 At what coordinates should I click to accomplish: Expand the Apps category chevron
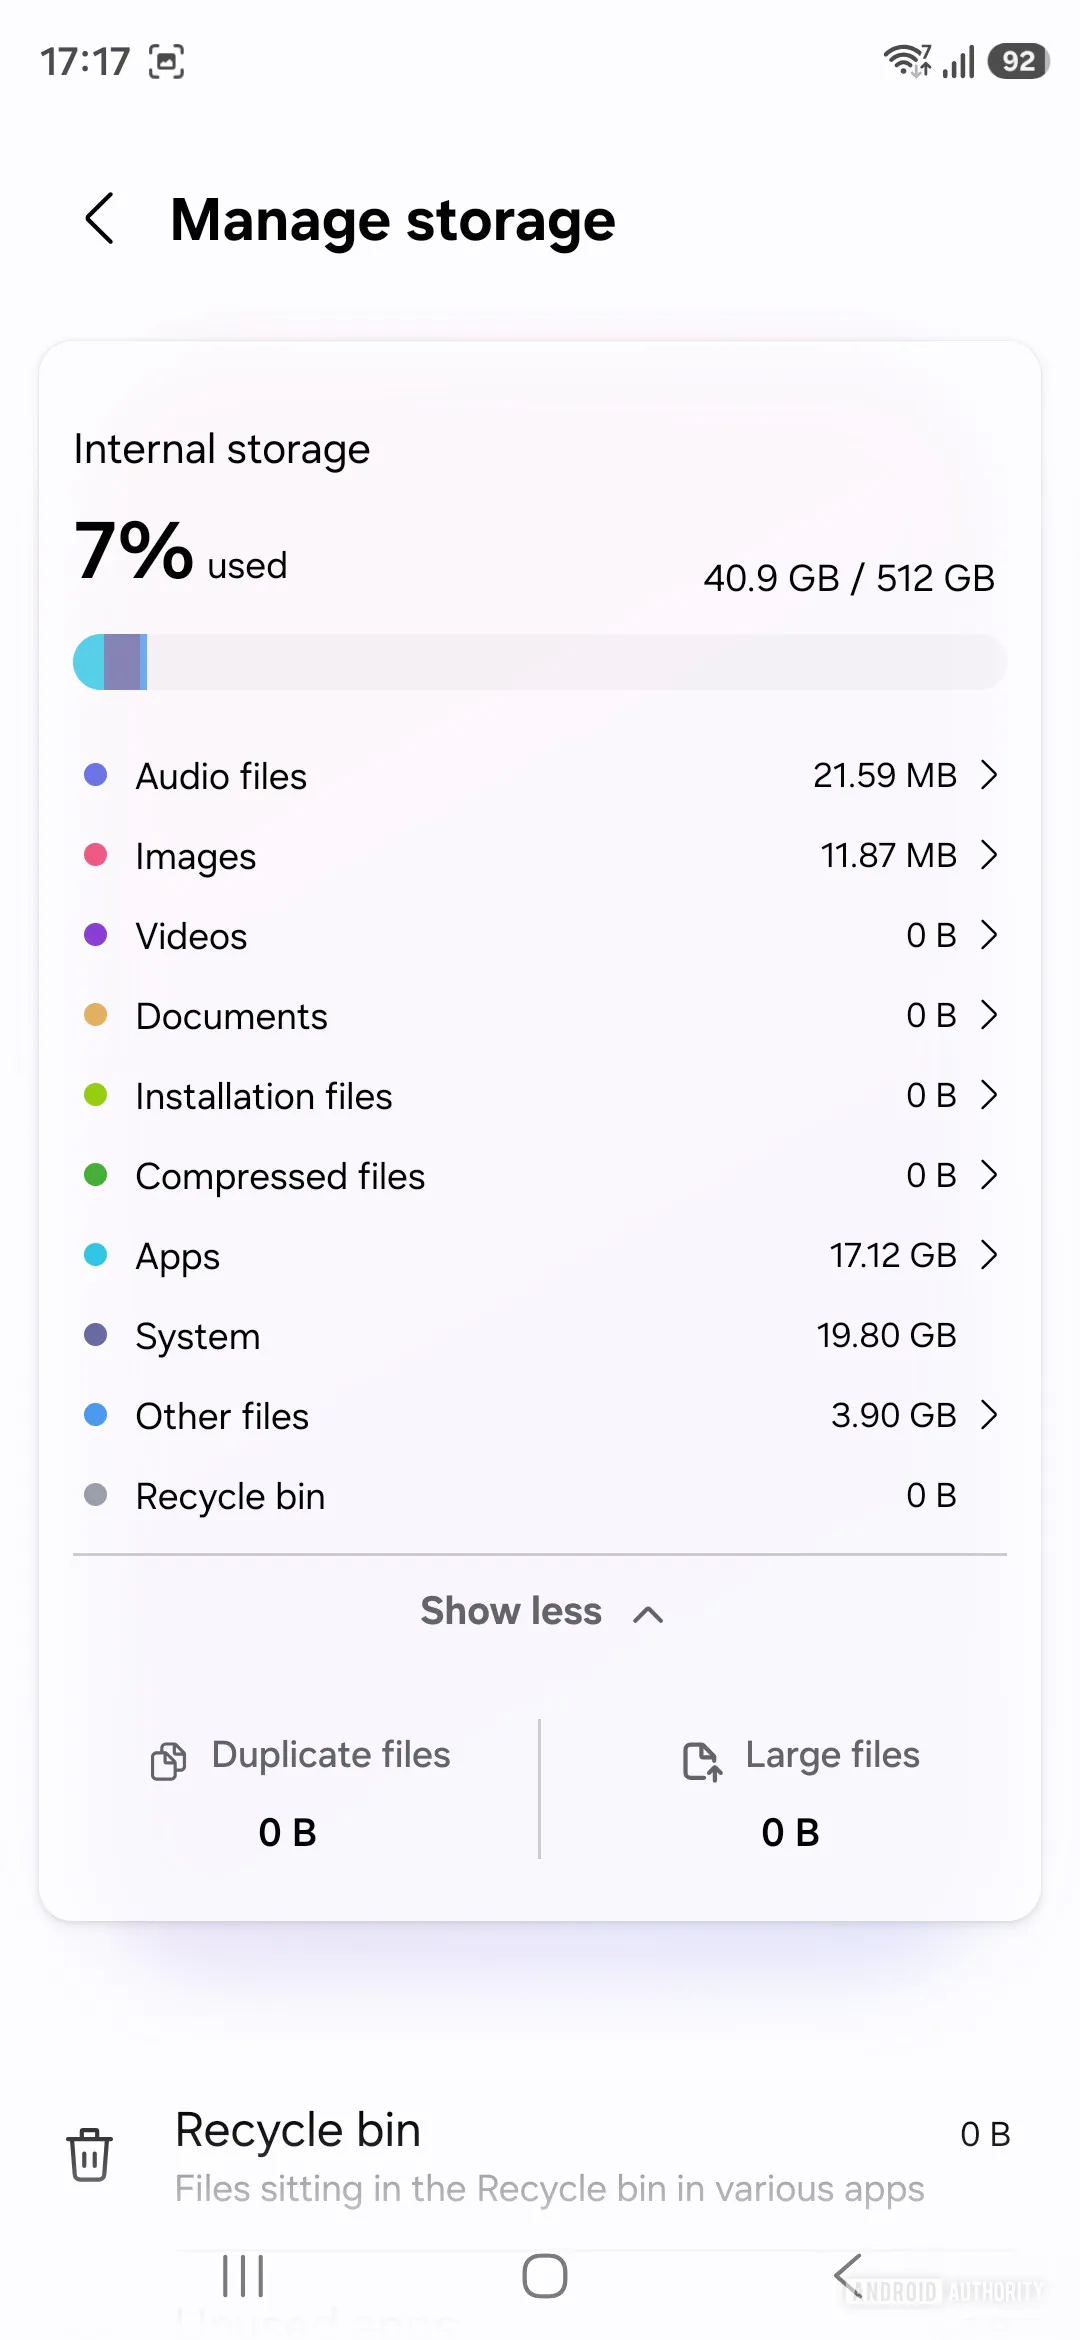coord(989,1255)
